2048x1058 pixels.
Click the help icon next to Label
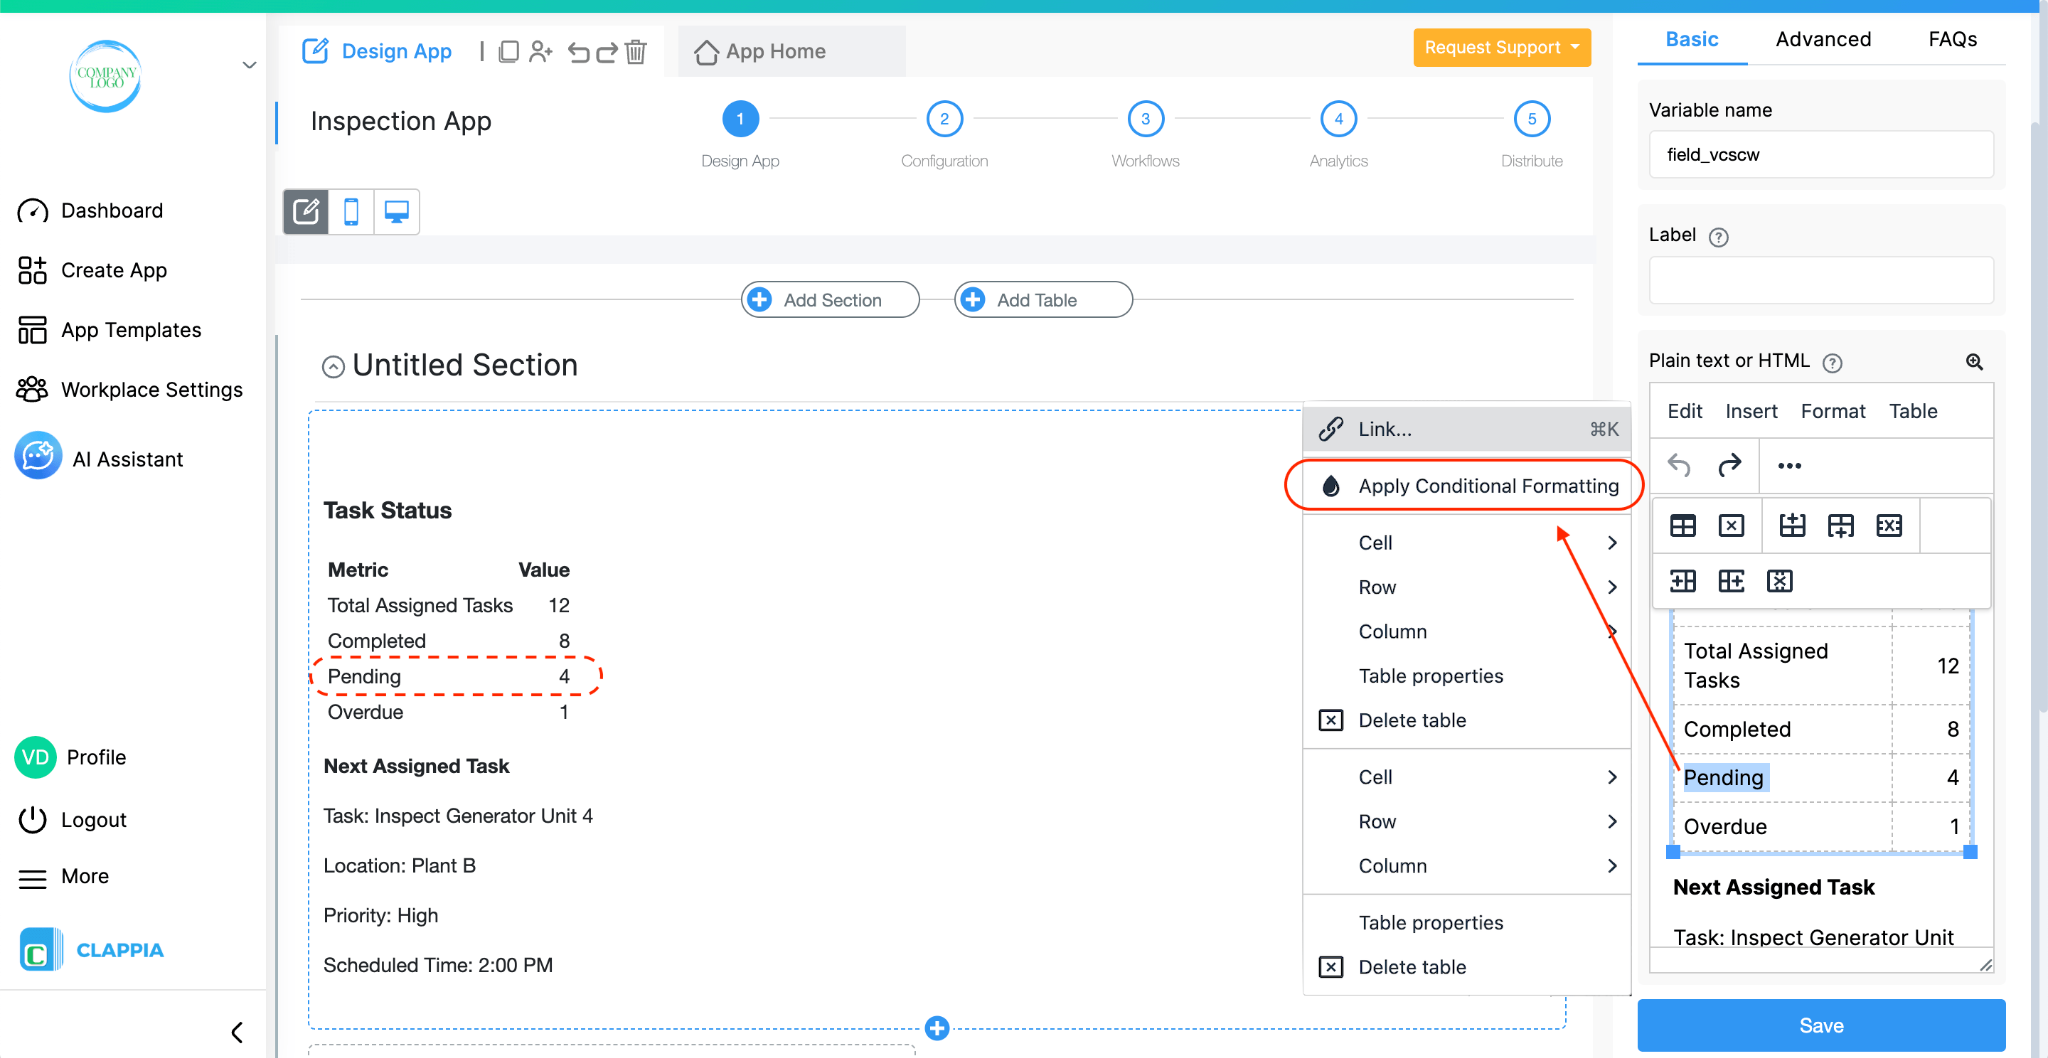coord(1719,237)
